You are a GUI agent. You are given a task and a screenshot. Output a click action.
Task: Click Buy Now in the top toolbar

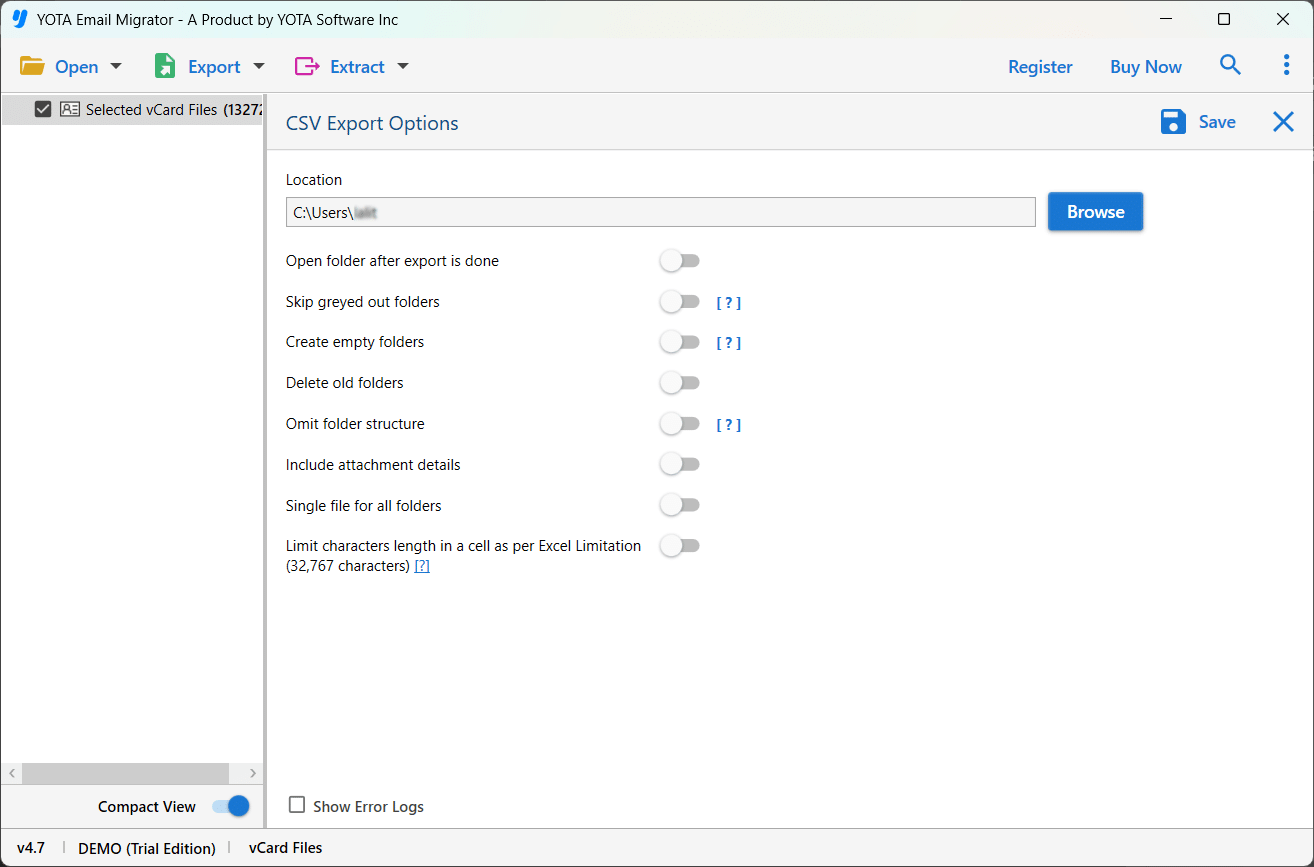pos(1145,67)
